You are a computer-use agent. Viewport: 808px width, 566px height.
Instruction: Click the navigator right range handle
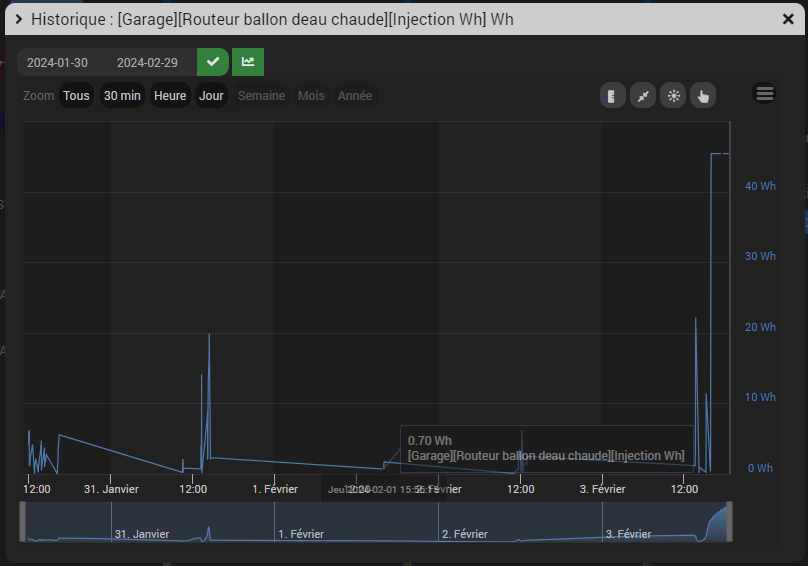click(729, 522)
